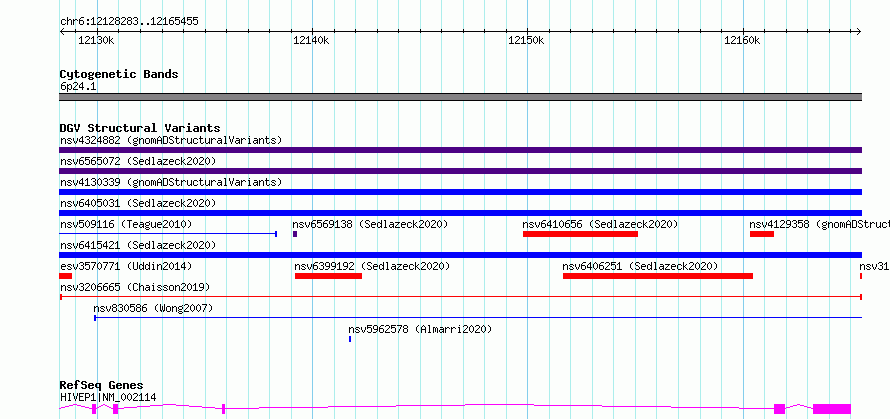Viewport: 890px width, 419px height.
Task: Click the 12140k ruler label
Action: [x=310, y=40]
